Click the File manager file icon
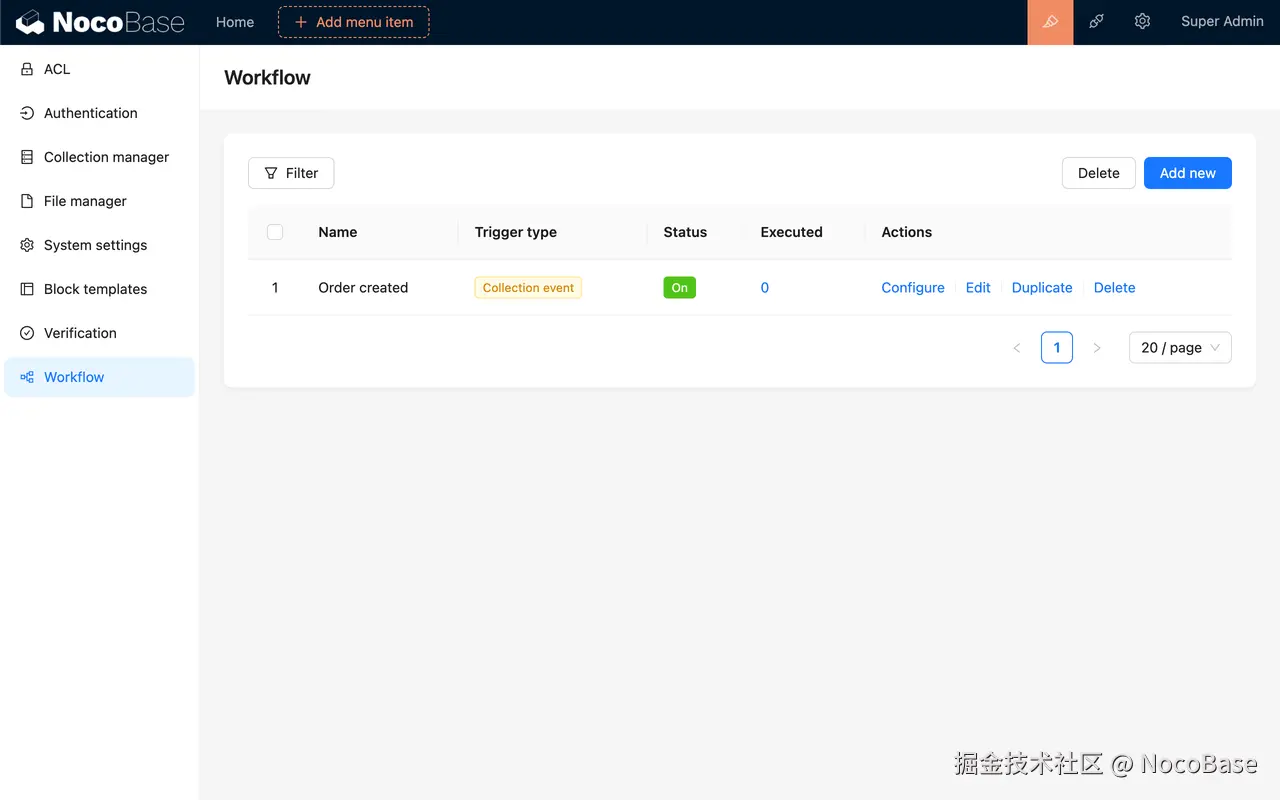Image resolution: width=1280 pixels, height=800 pixels. [x=27, y=201]
